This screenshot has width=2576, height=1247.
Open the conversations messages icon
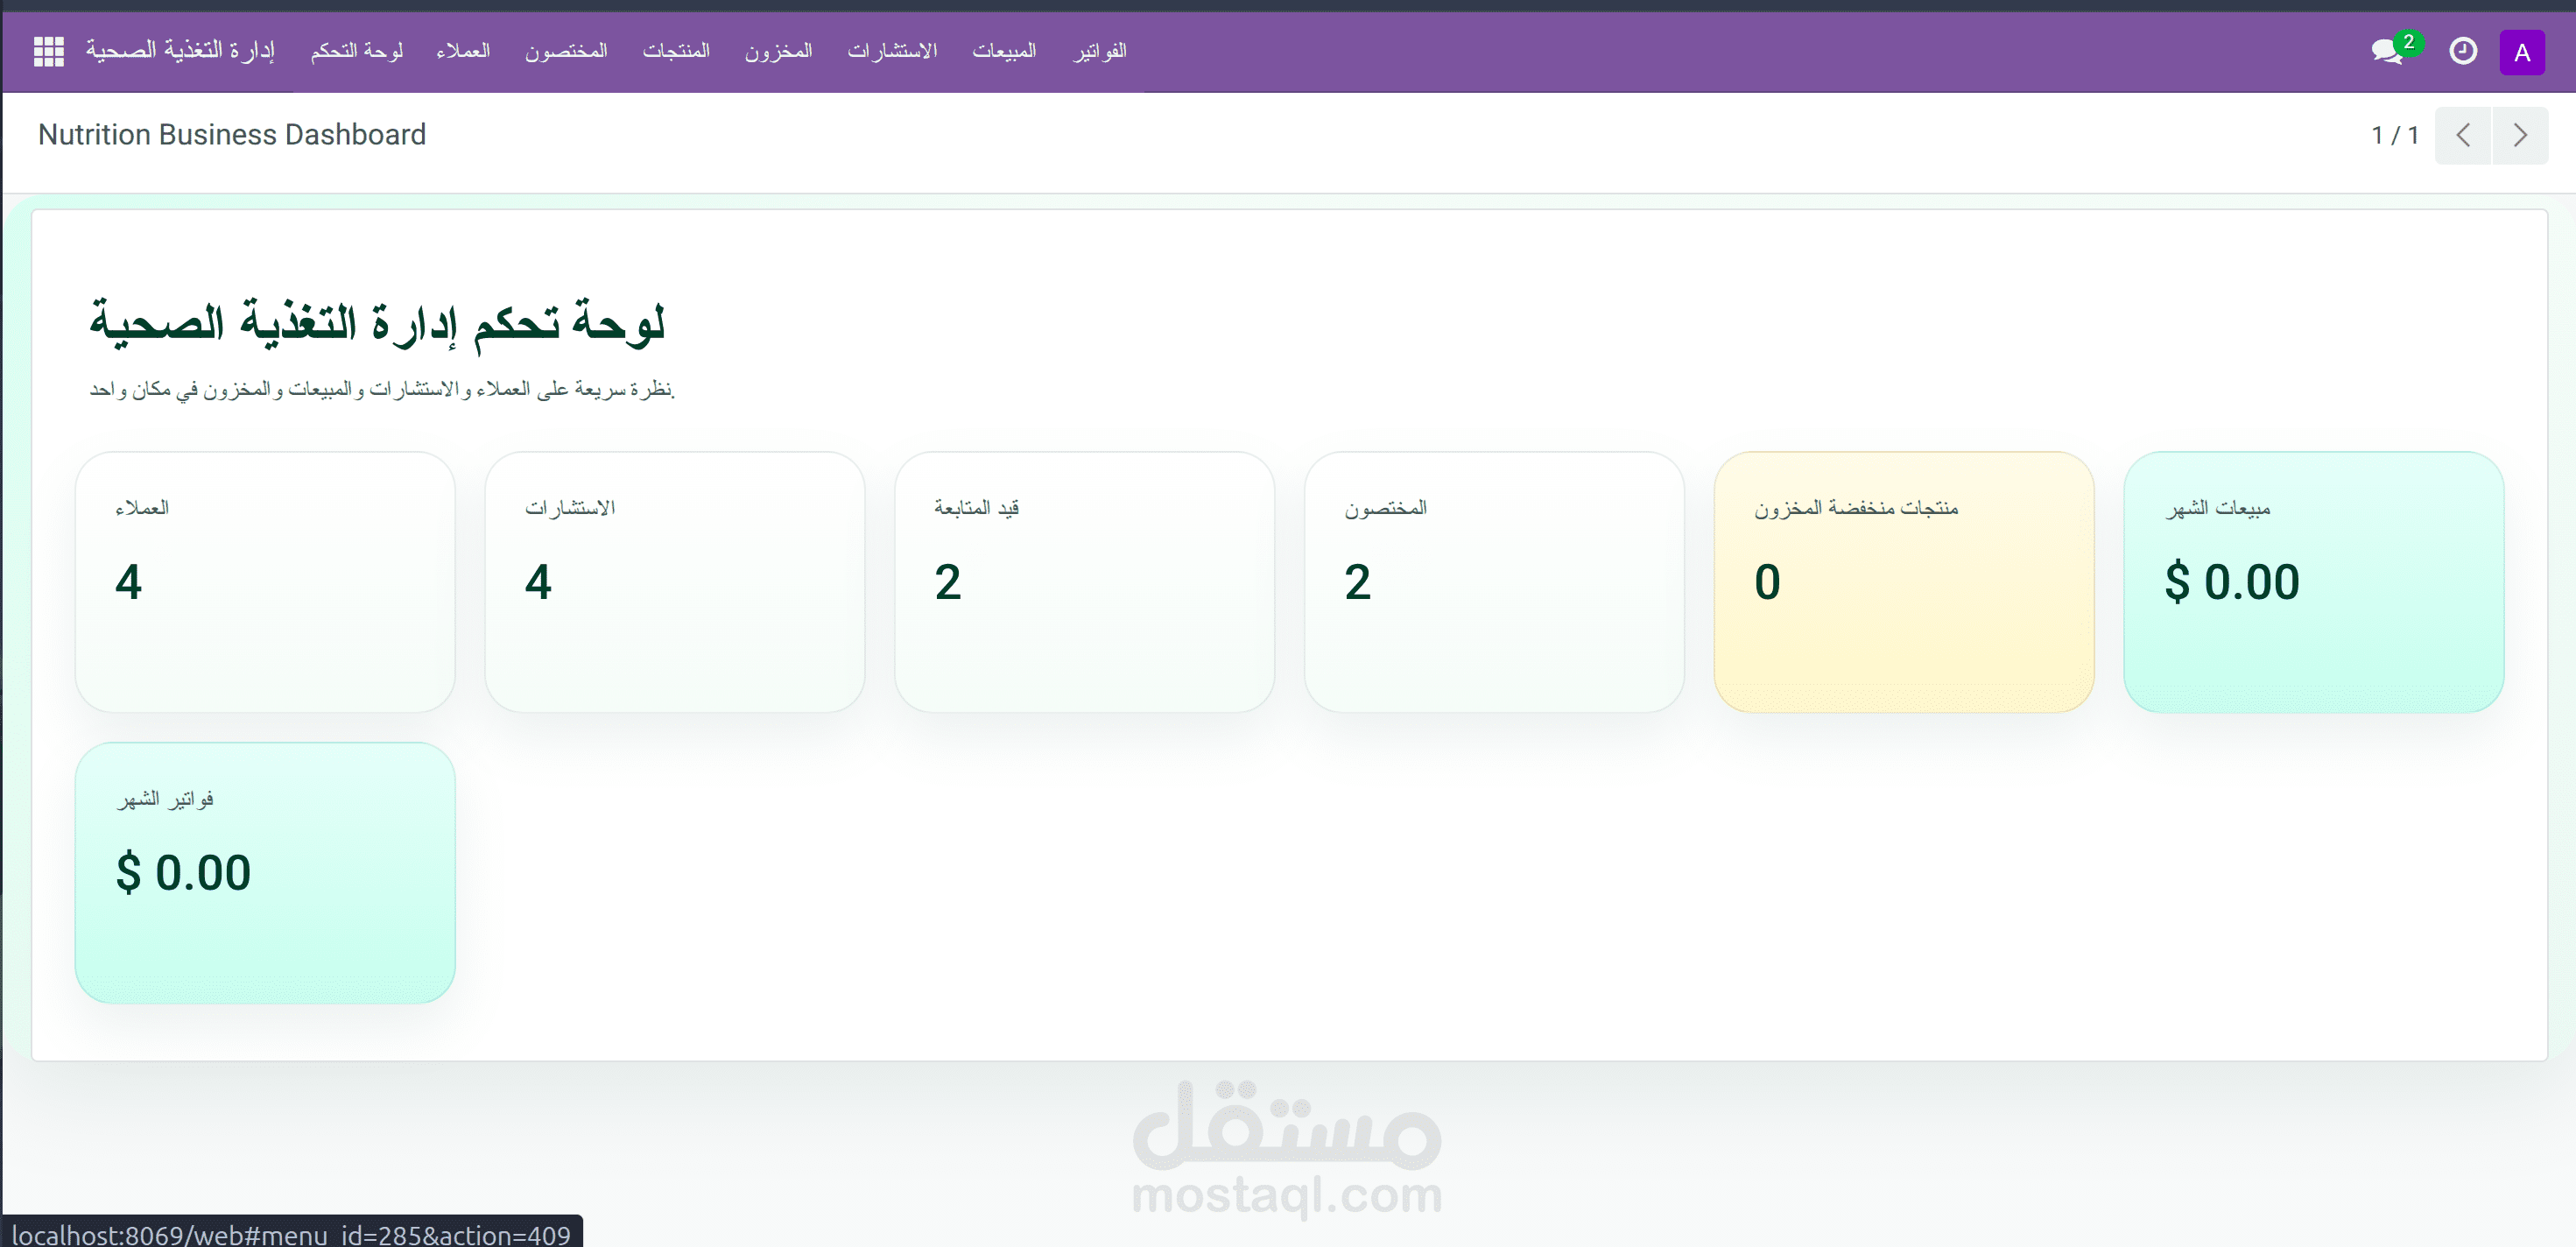point(2387,51)
